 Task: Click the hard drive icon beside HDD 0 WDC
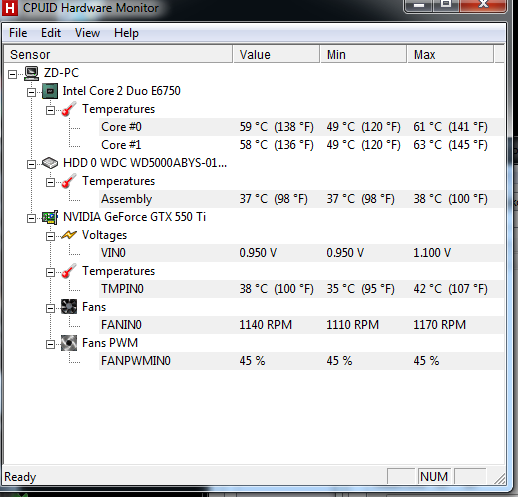click(x=50, y=163)
